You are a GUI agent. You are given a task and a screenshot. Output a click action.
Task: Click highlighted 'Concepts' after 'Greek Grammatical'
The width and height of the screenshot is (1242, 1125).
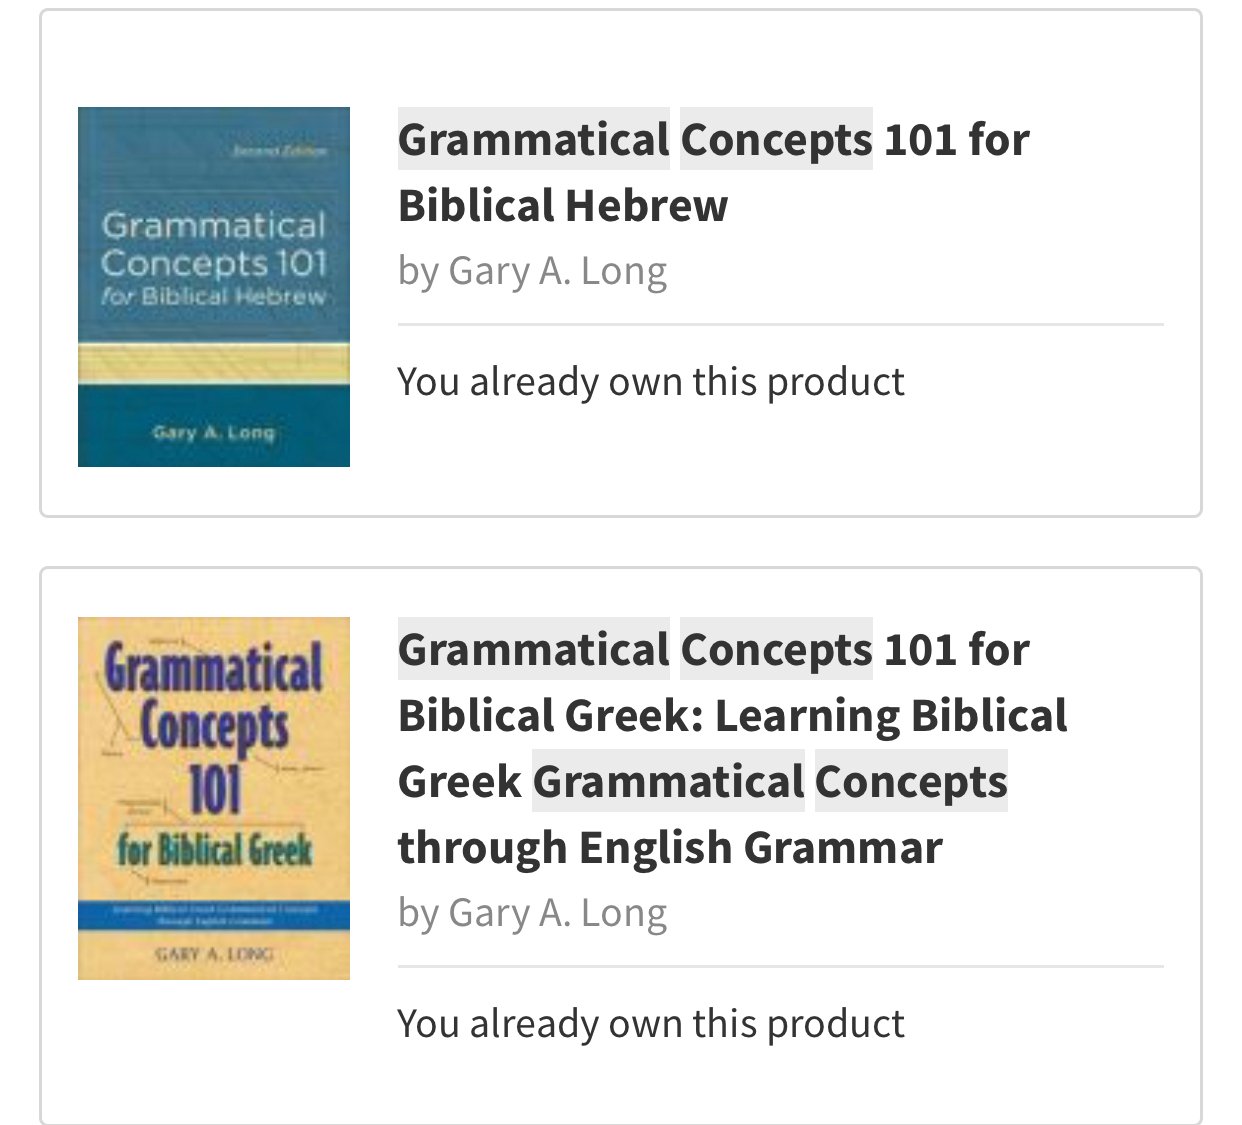[911, 781]
